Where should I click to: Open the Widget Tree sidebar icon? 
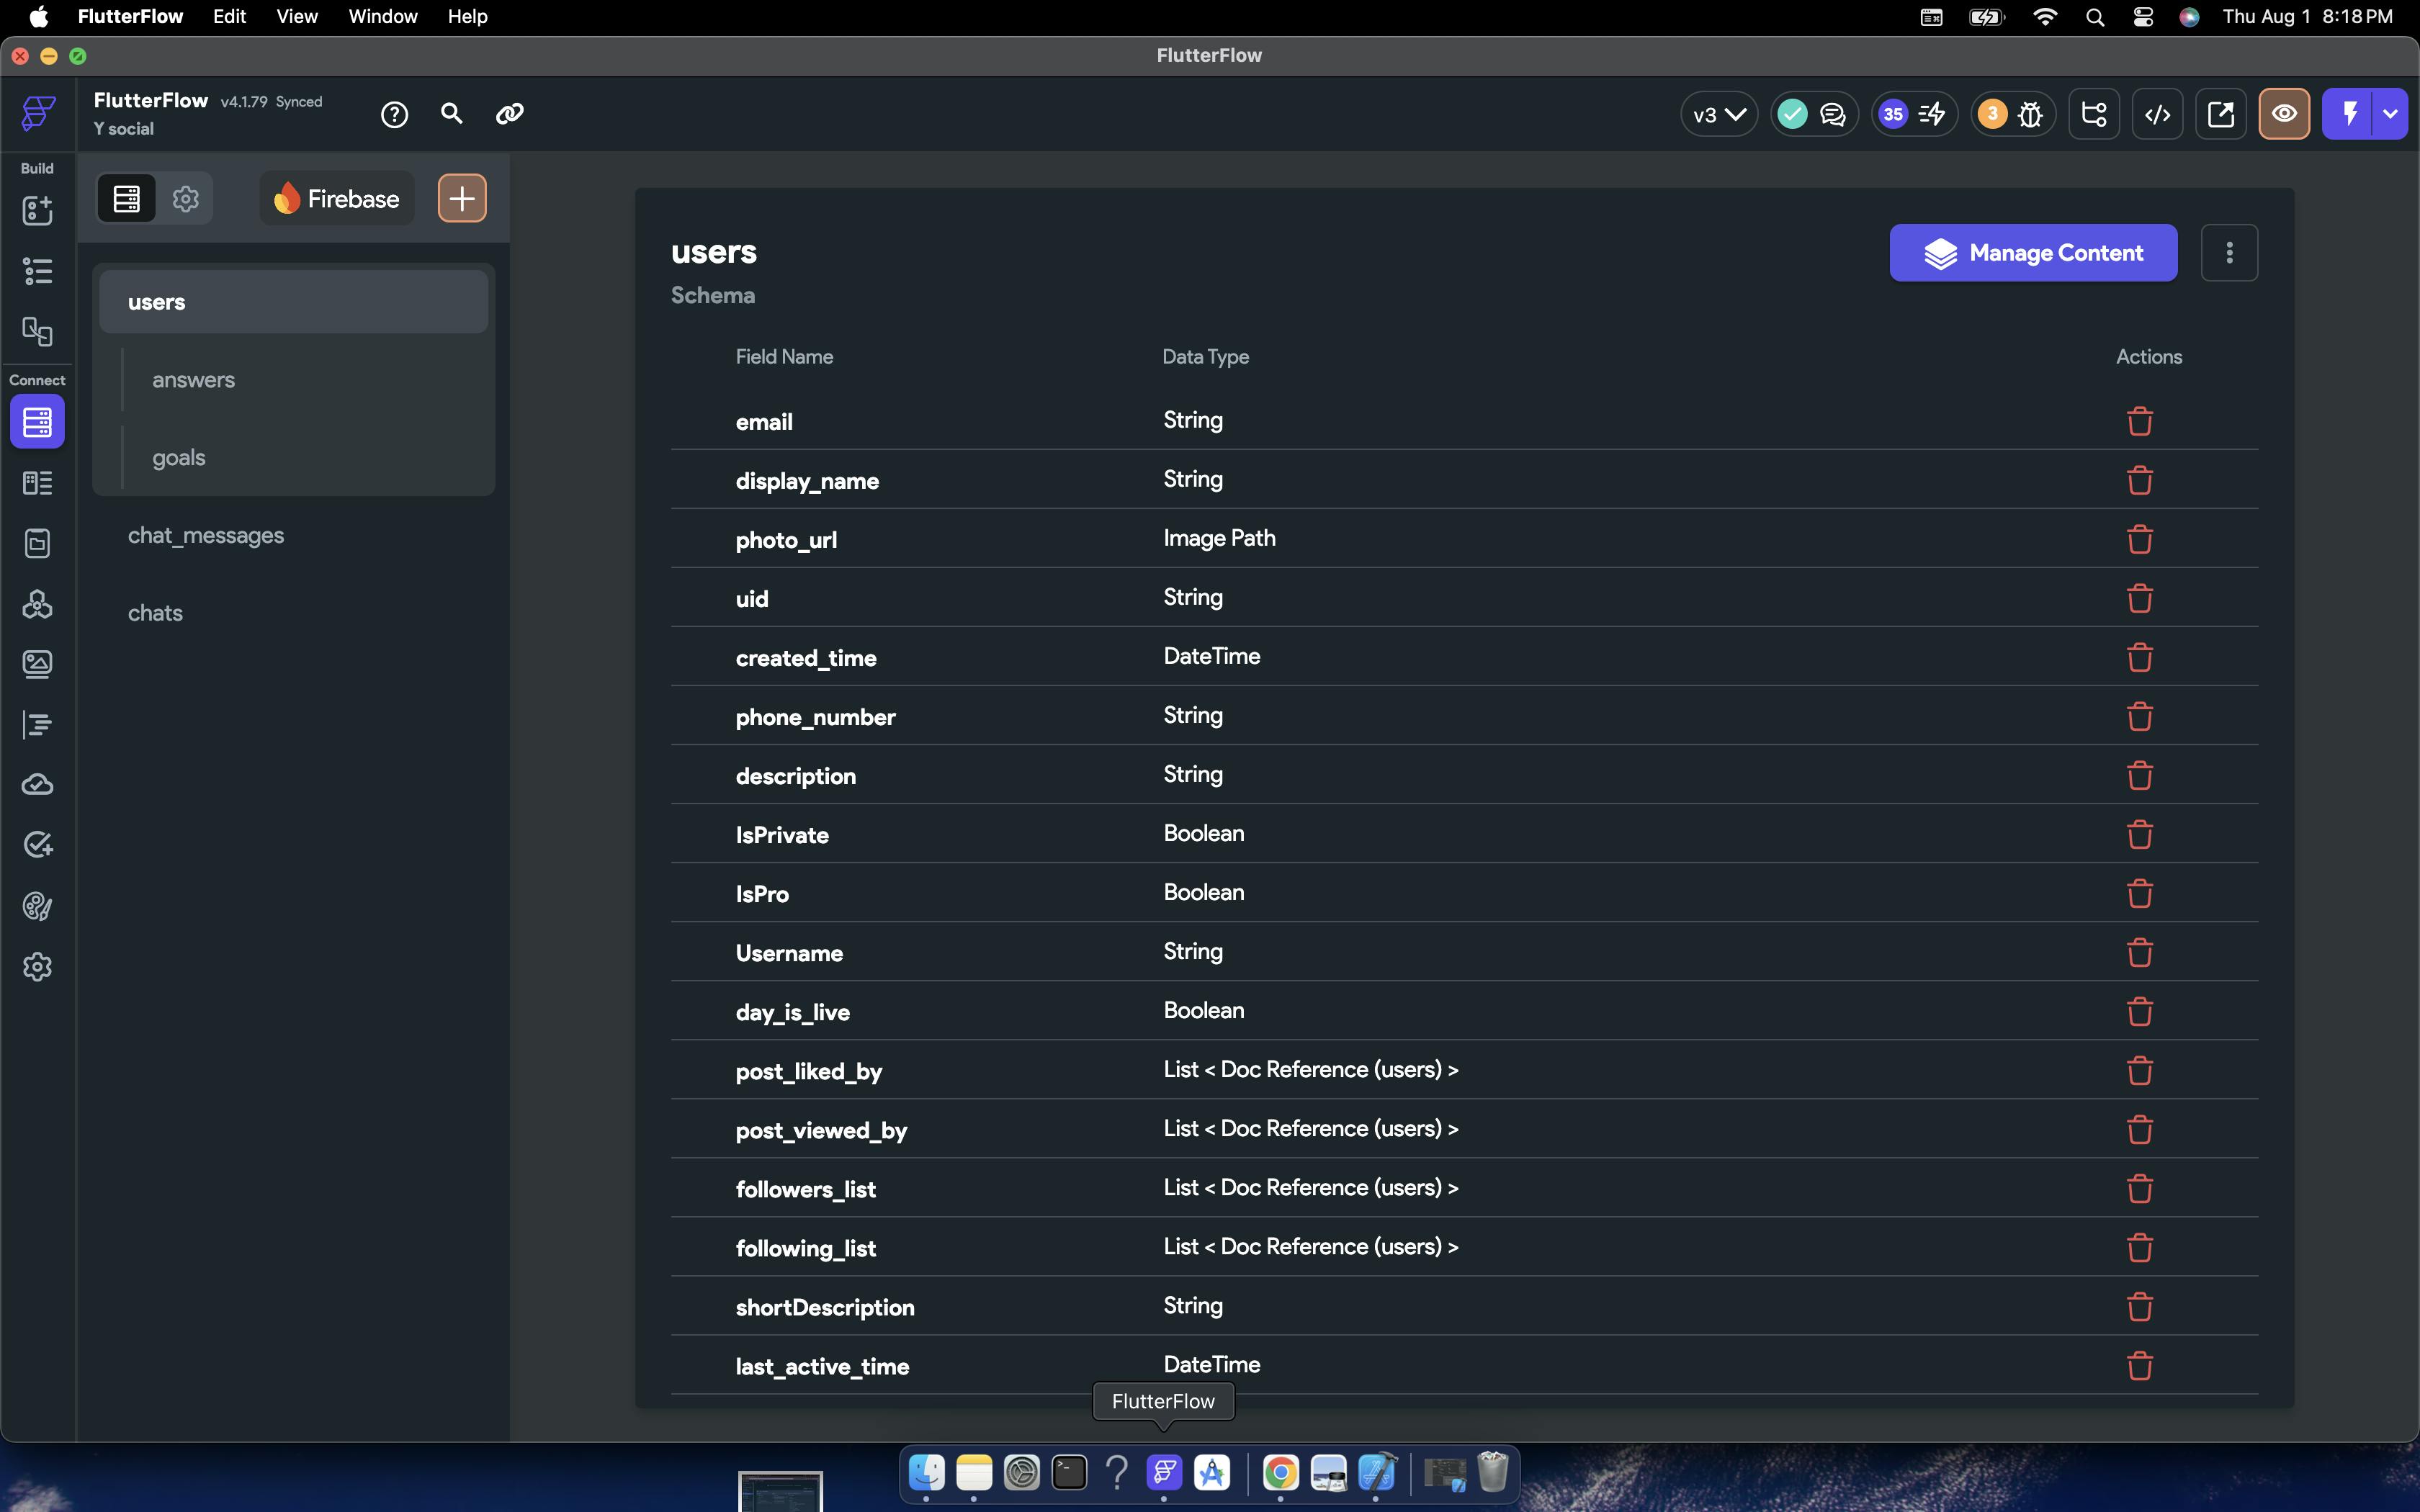click(x=37, y=271)
